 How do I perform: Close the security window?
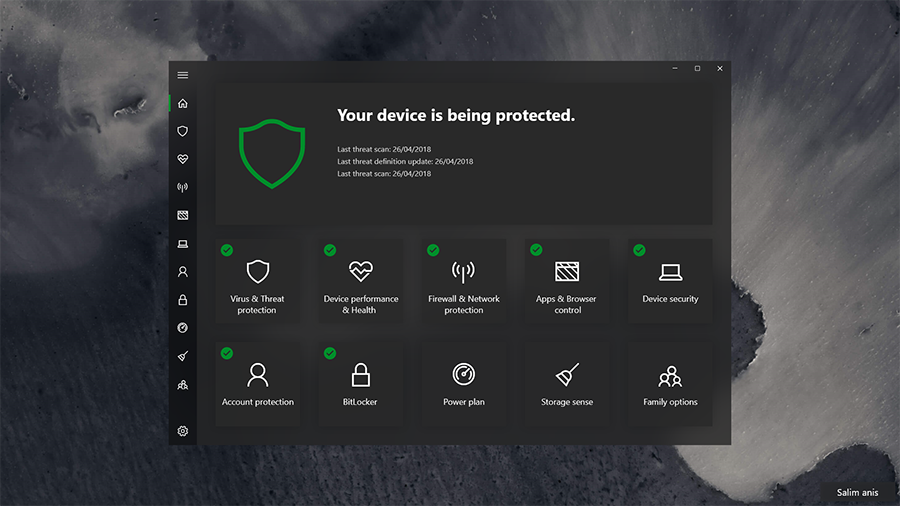pos(720,68)
